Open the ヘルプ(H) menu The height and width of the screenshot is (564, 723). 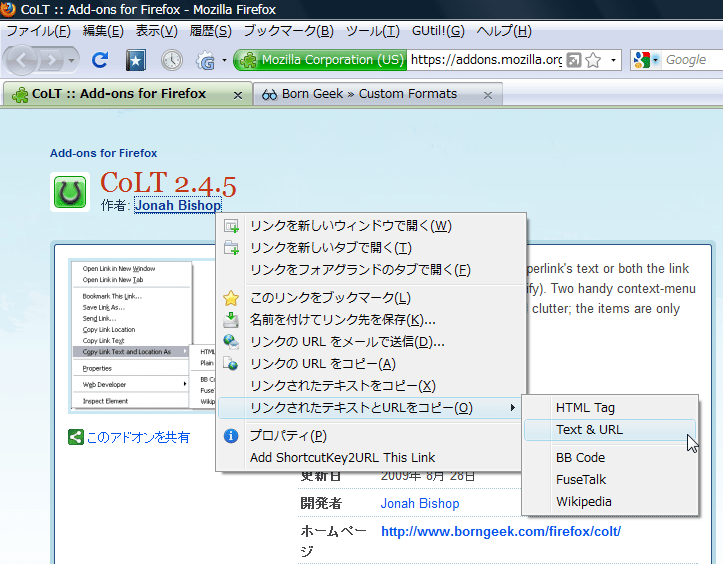pyautogui.click(x=504, y=31)
